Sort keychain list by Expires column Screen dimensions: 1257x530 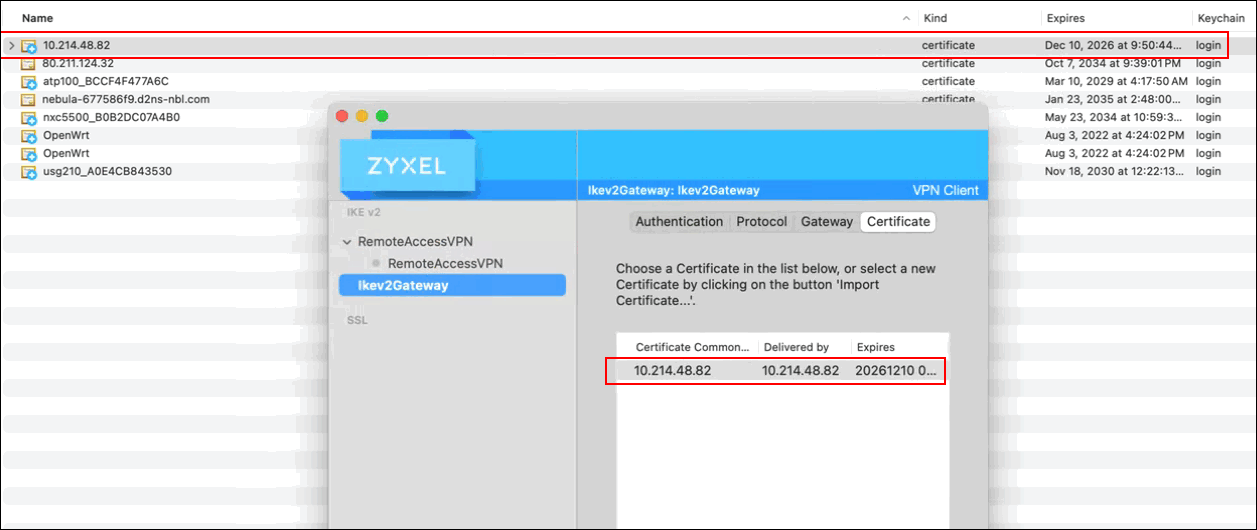1065,18
